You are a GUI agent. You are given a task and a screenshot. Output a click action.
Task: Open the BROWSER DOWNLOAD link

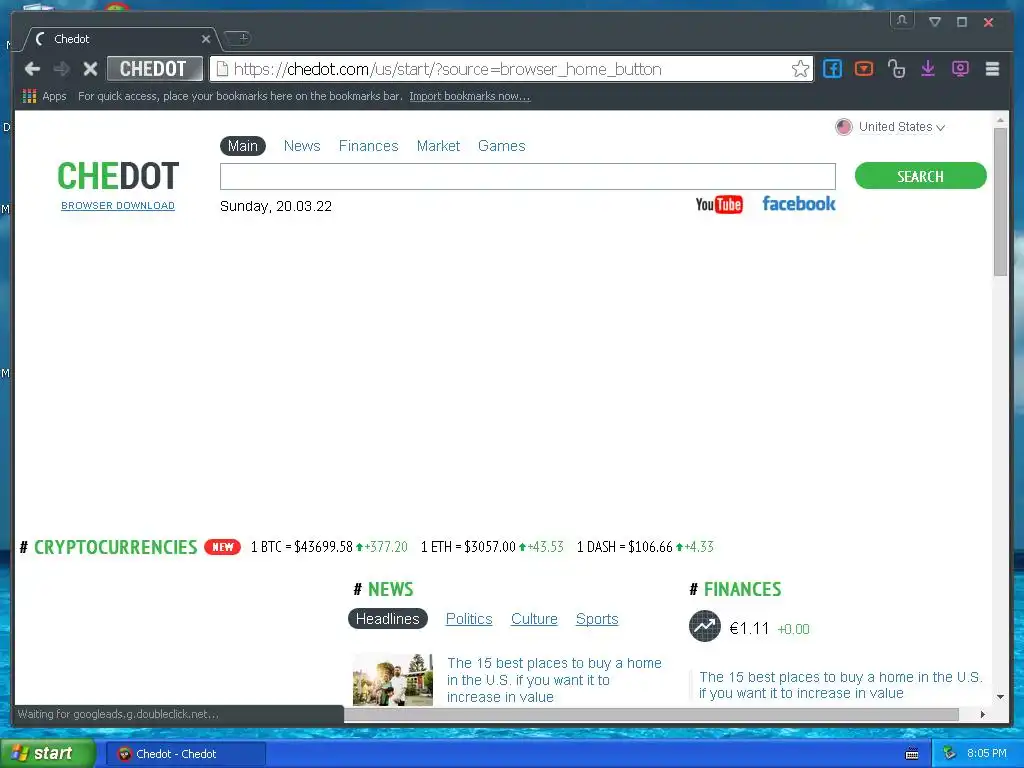pyautogui.click(x=118, y=205)
